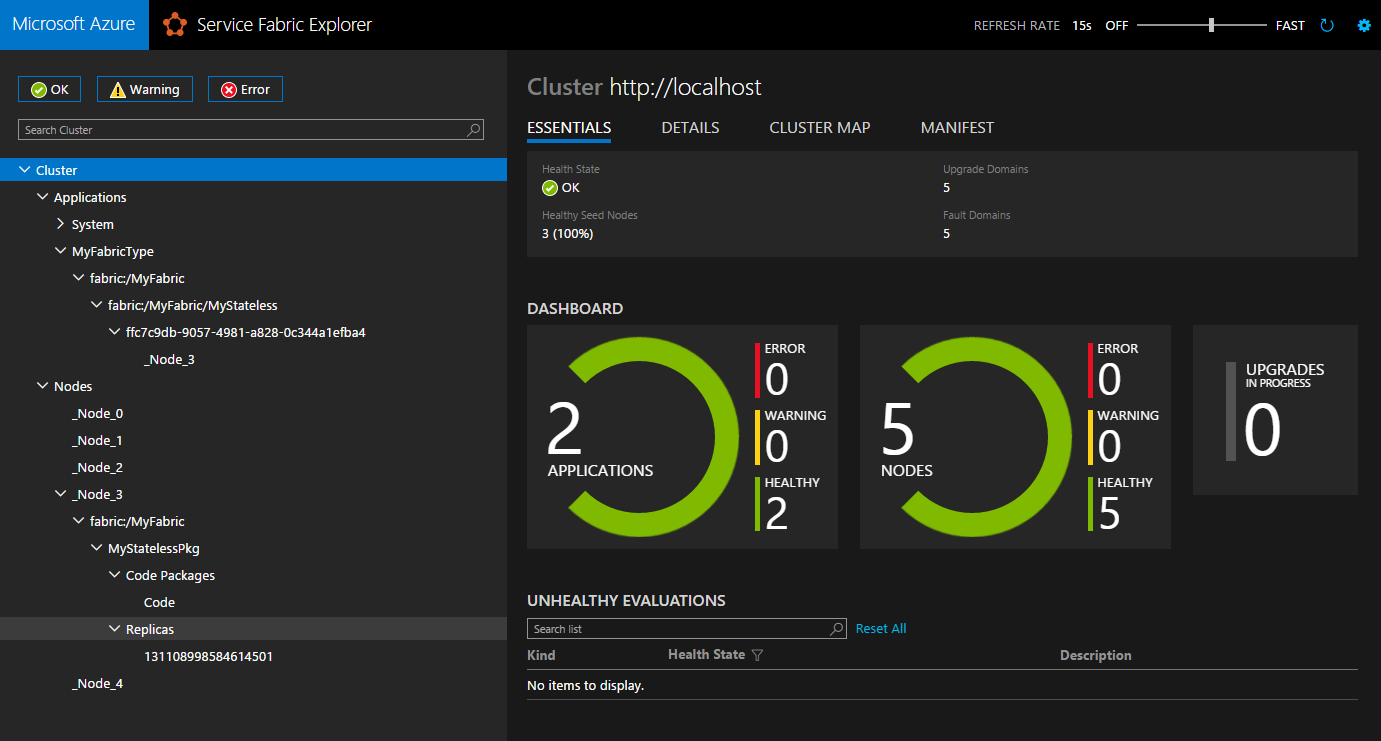Select the Code tree item

[x=159, y=602]
